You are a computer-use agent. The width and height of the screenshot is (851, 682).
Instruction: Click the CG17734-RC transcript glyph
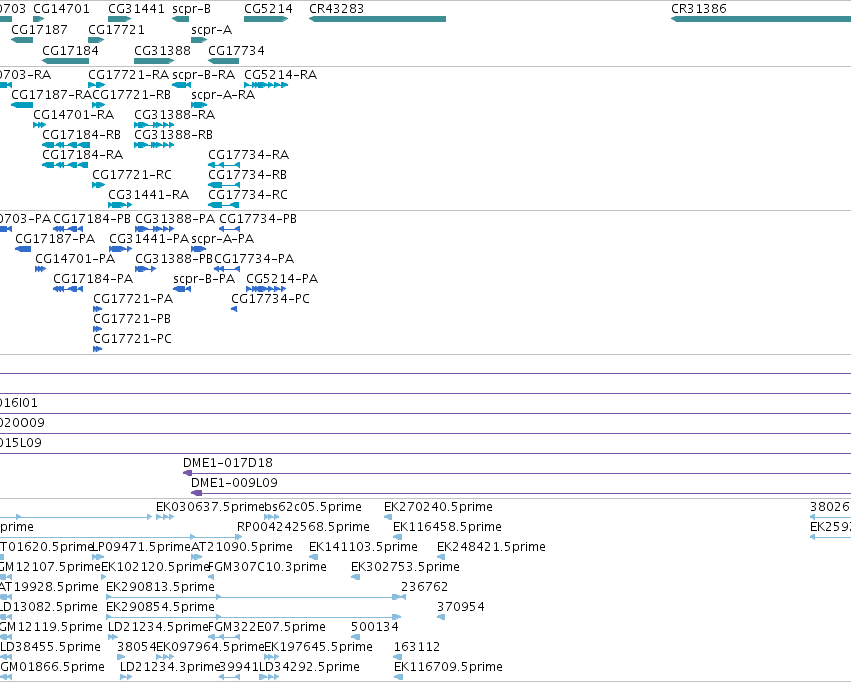[224, 205]
